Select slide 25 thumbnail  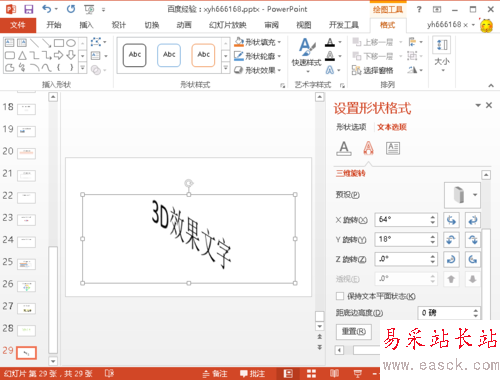[26, 264]
